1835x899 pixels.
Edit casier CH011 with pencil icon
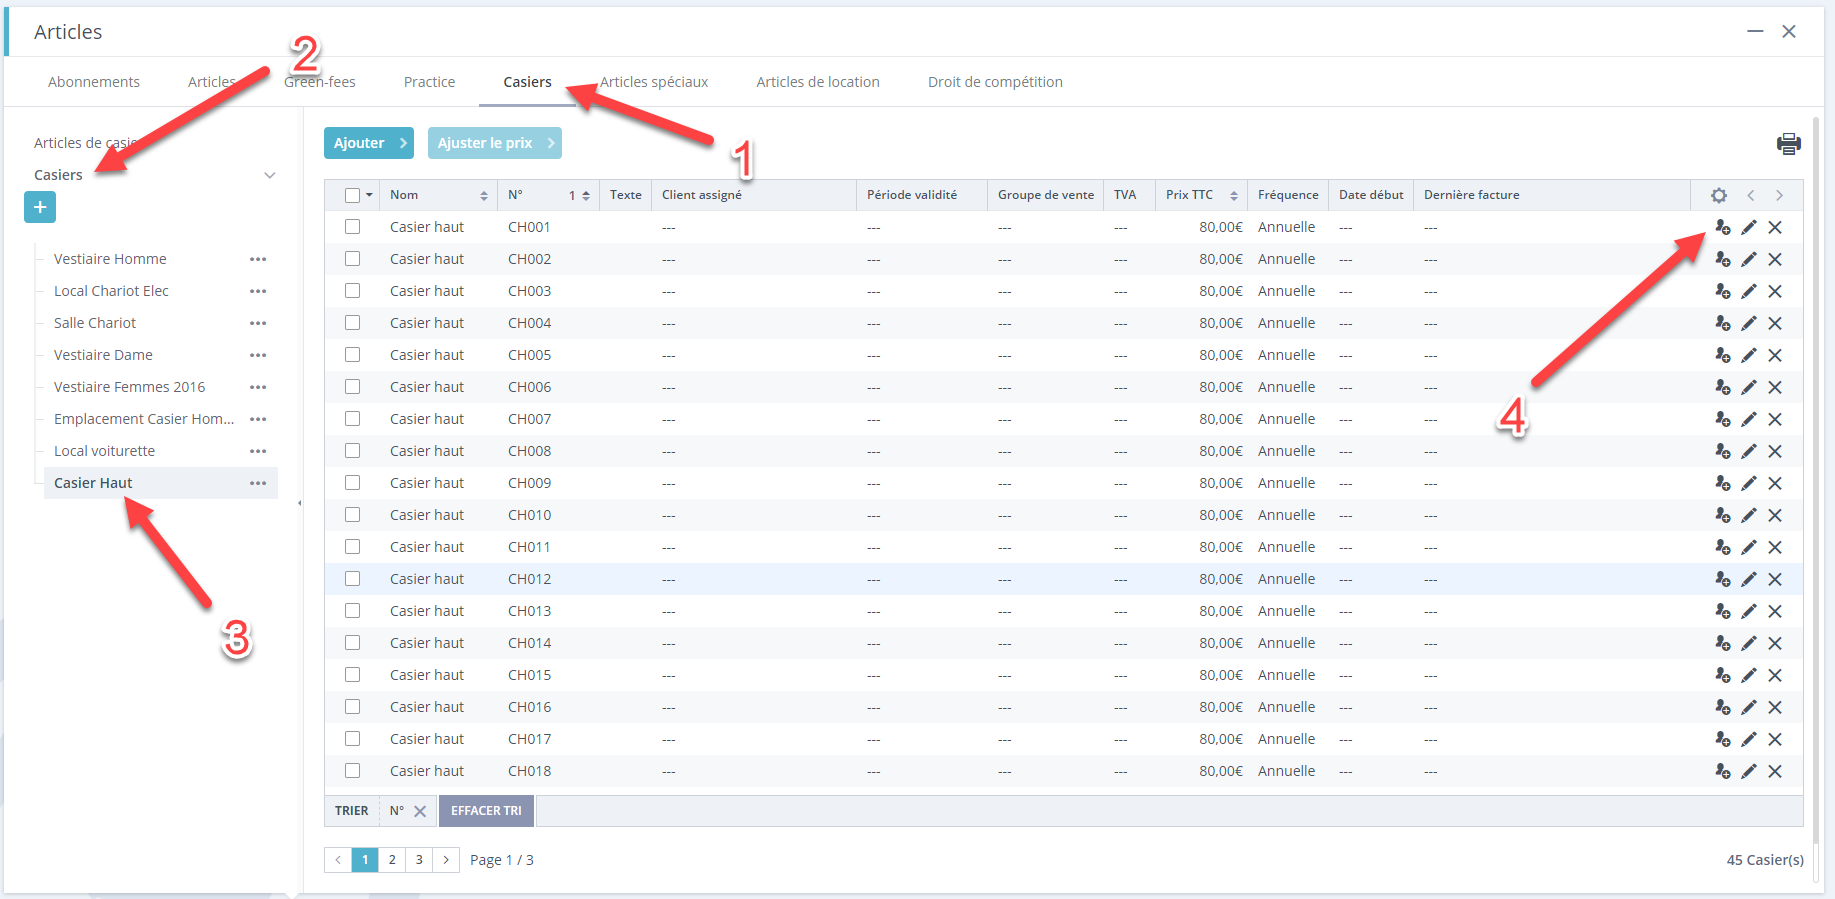click(1748, 548)
